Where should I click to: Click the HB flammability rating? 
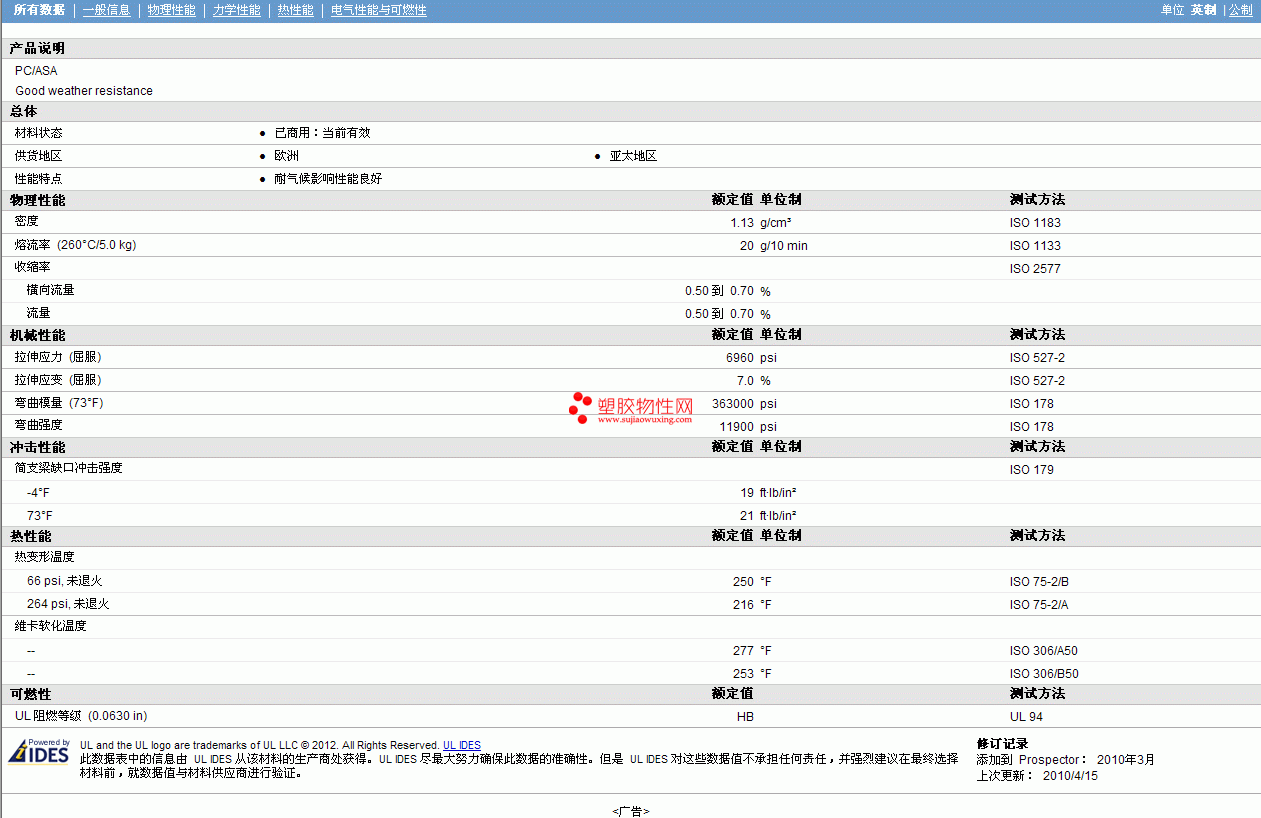(x=745, y=717)
